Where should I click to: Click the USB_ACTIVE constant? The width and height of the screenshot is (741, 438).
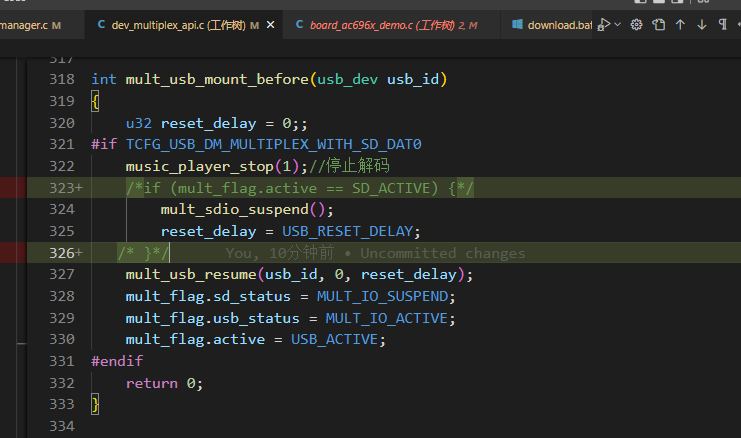(335, 339)
